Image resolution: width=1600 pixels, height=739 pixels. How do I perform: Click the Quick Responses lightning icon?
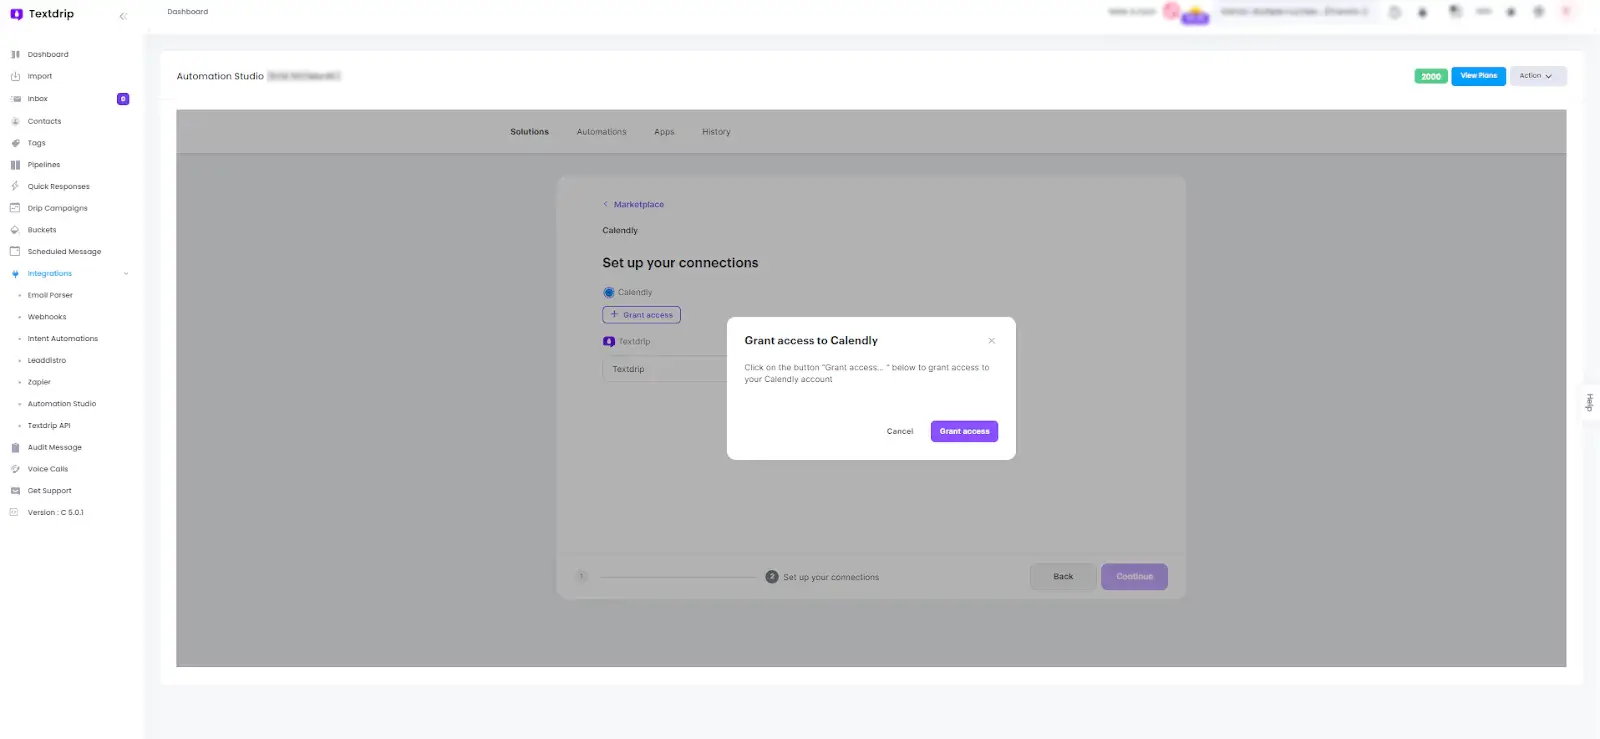pyautogui.click(x=15, y=186)
